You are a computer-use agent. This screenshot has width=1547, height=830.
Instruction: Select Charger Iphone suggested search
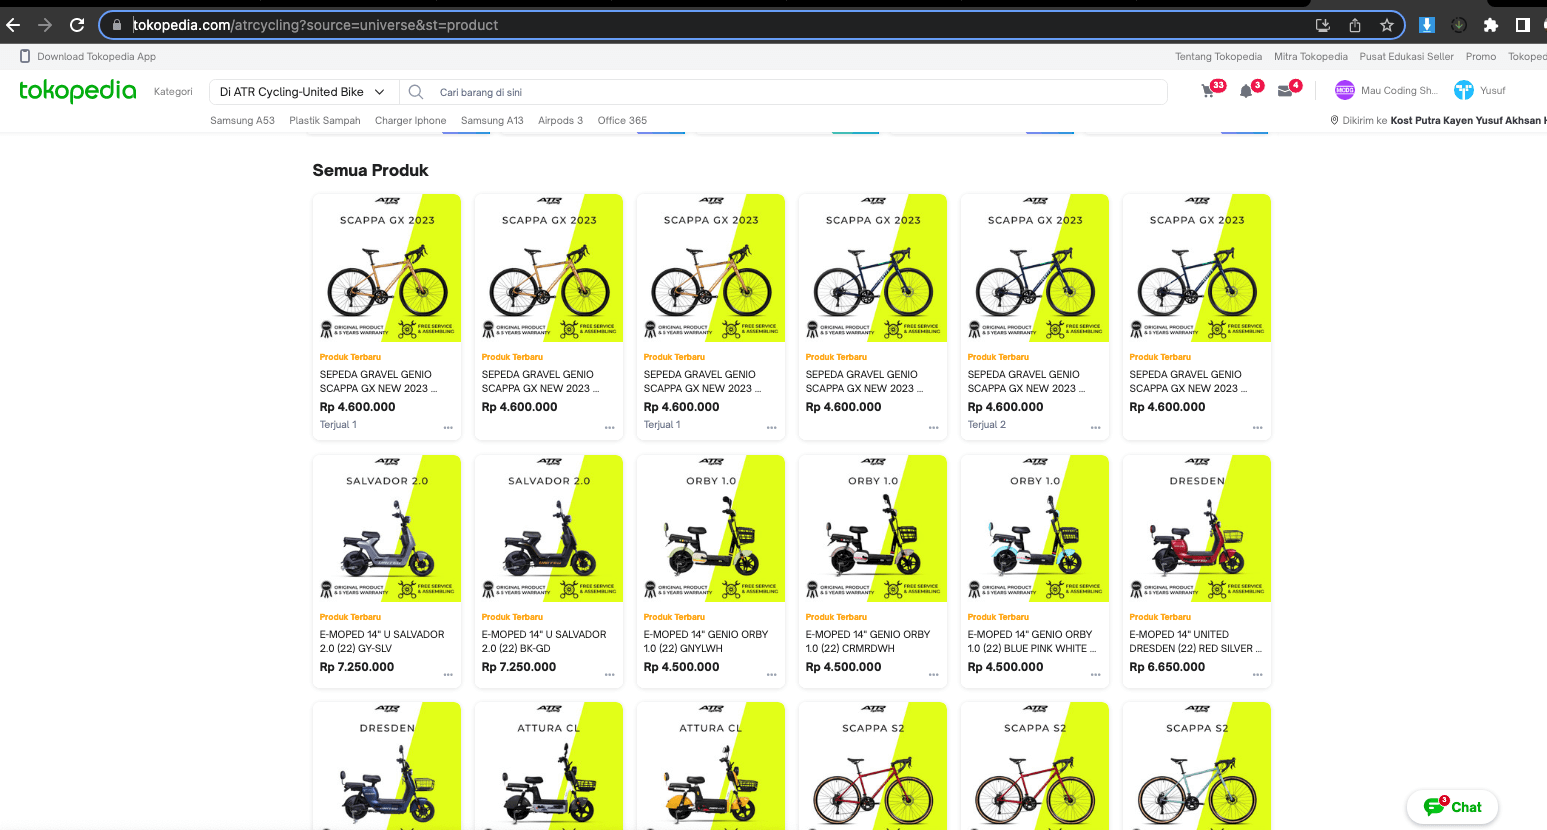(x=411, y=121)
